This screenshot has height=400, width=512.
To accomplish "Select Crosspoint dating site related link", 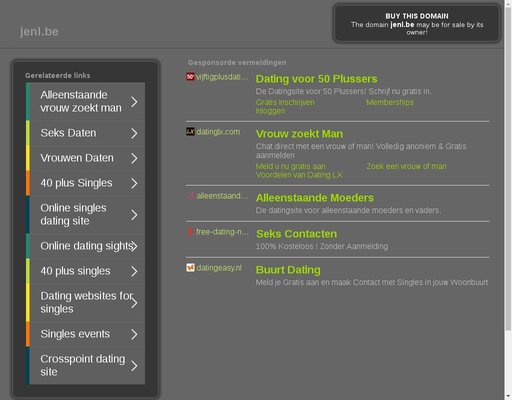I will (x=85, y=365).
